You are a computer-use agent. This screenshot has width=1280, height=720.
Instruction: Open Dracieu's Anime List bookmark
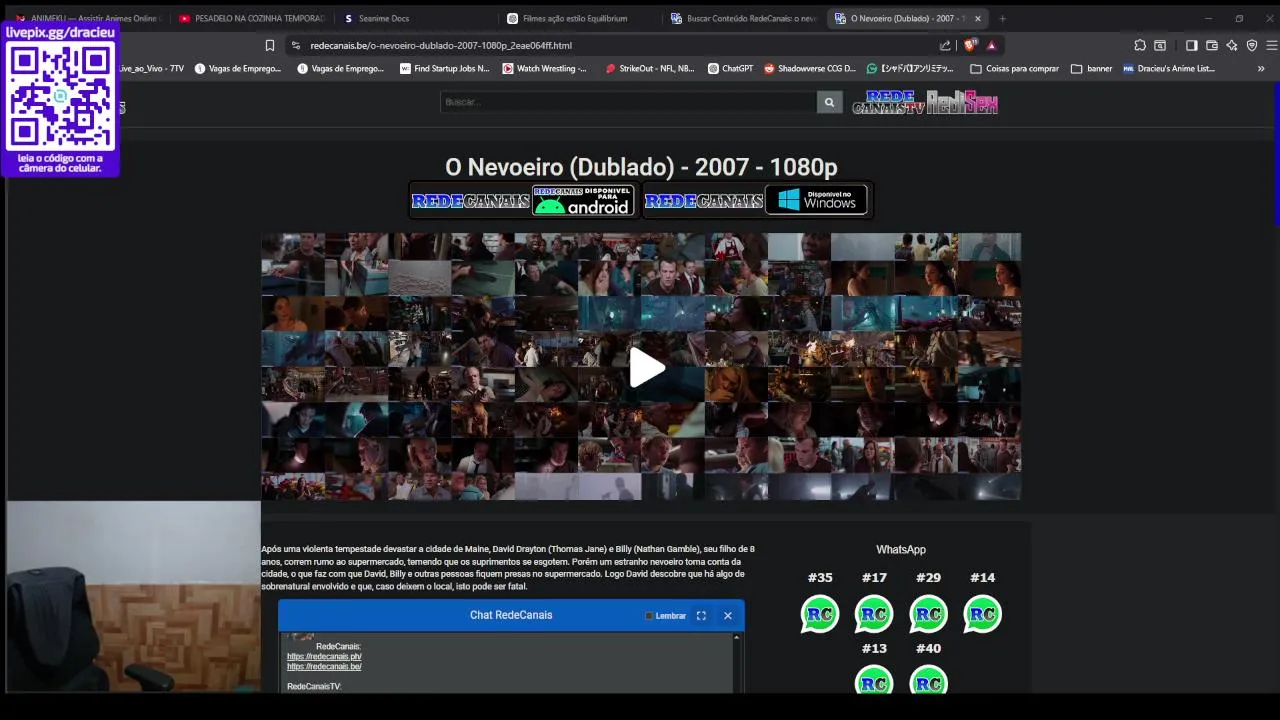pyautogui.click(x=1168, y=69)
